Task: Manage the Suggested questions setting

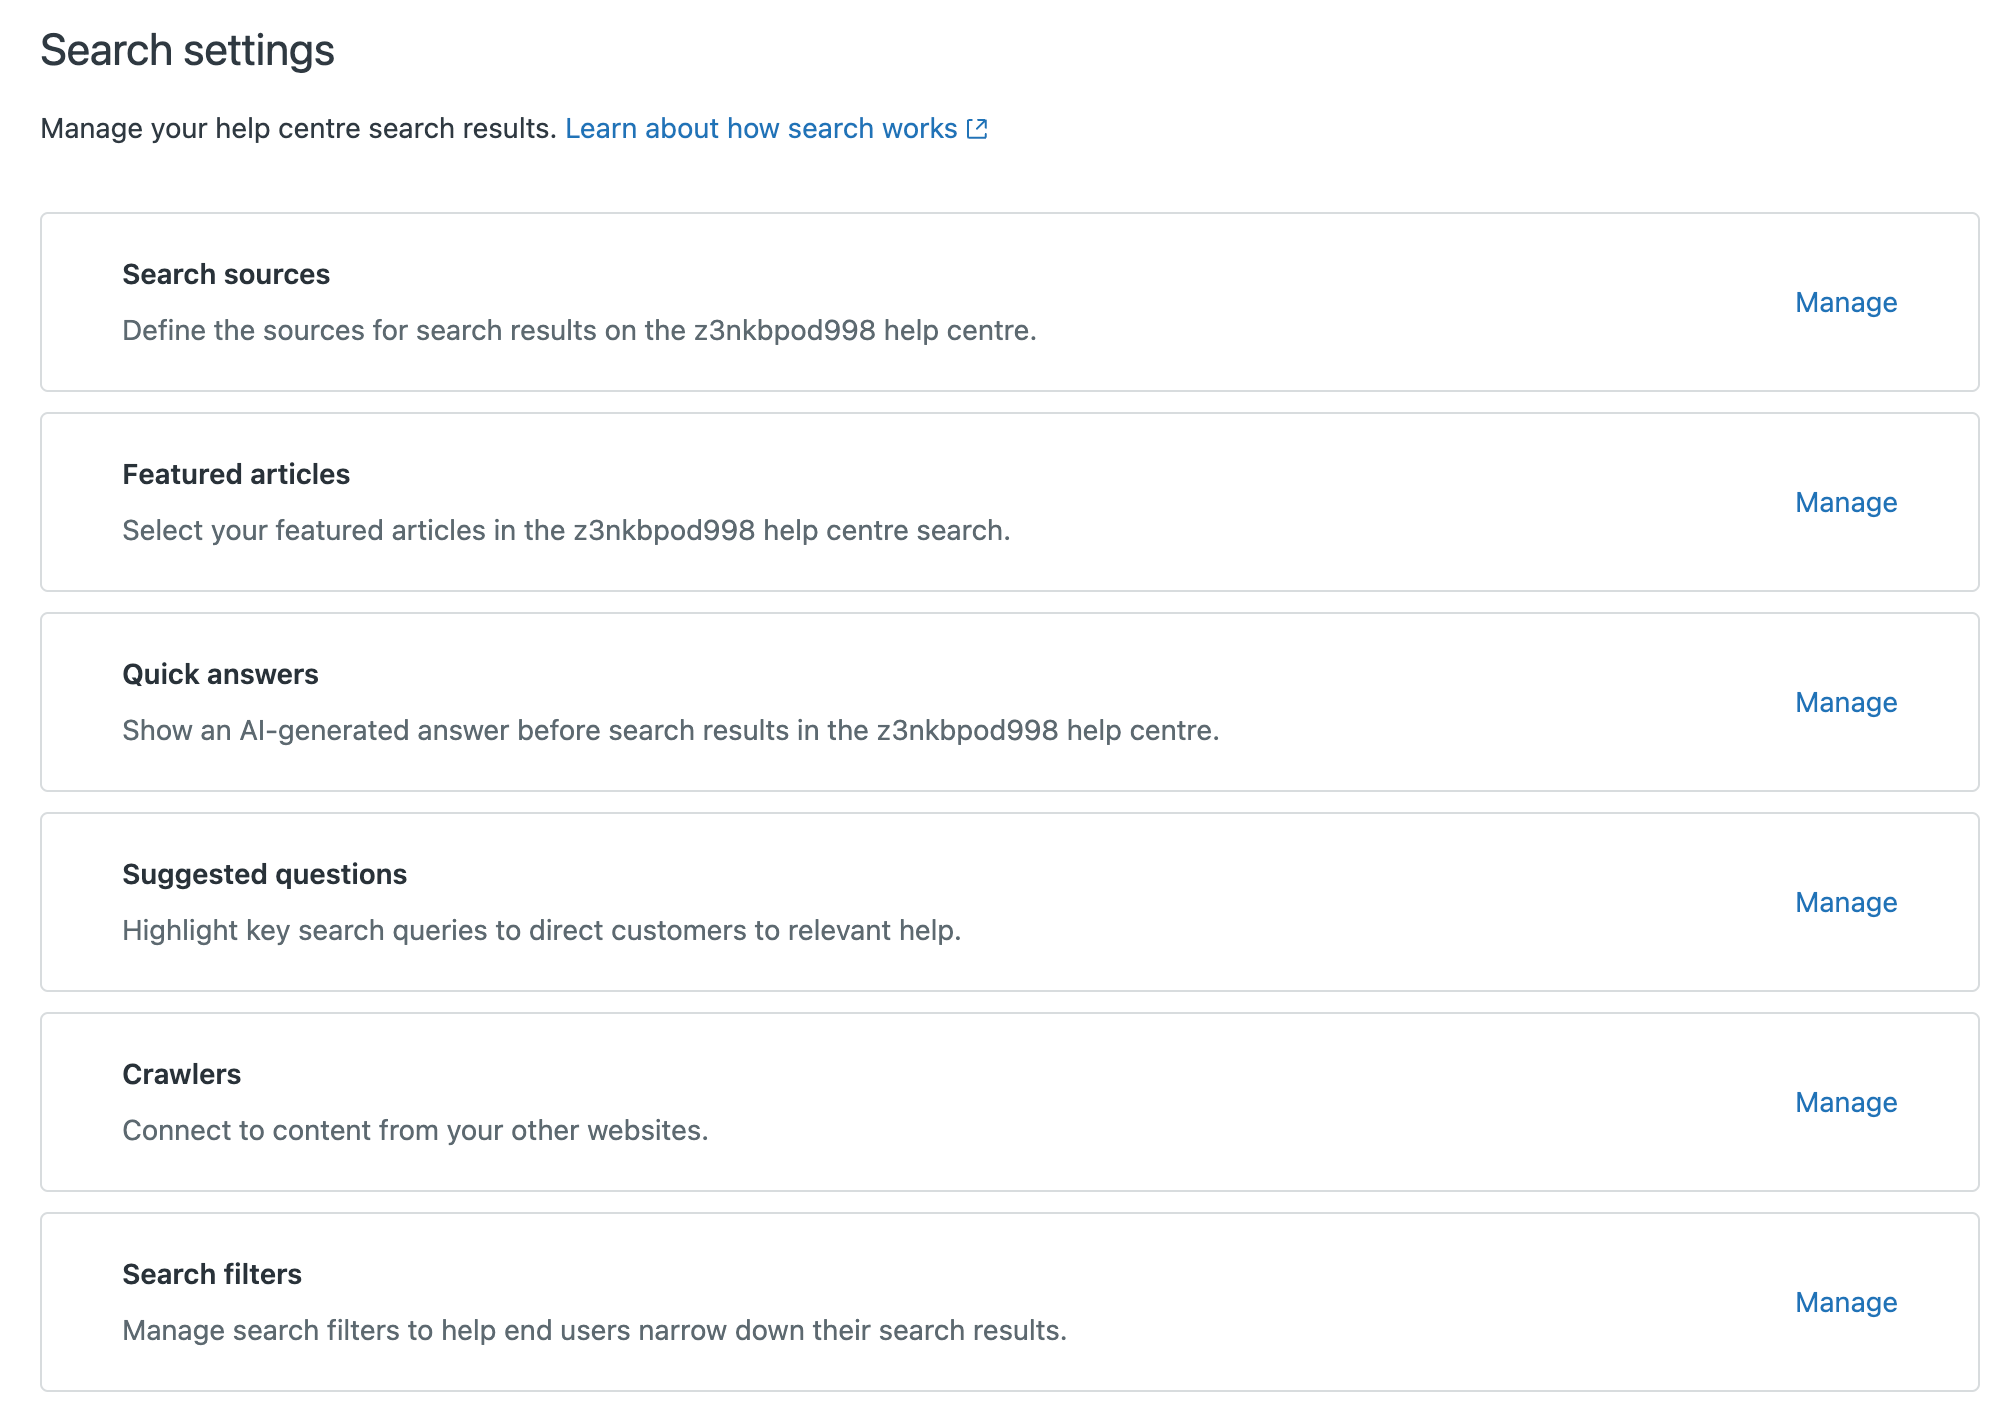Action: tap(1845, 902)
